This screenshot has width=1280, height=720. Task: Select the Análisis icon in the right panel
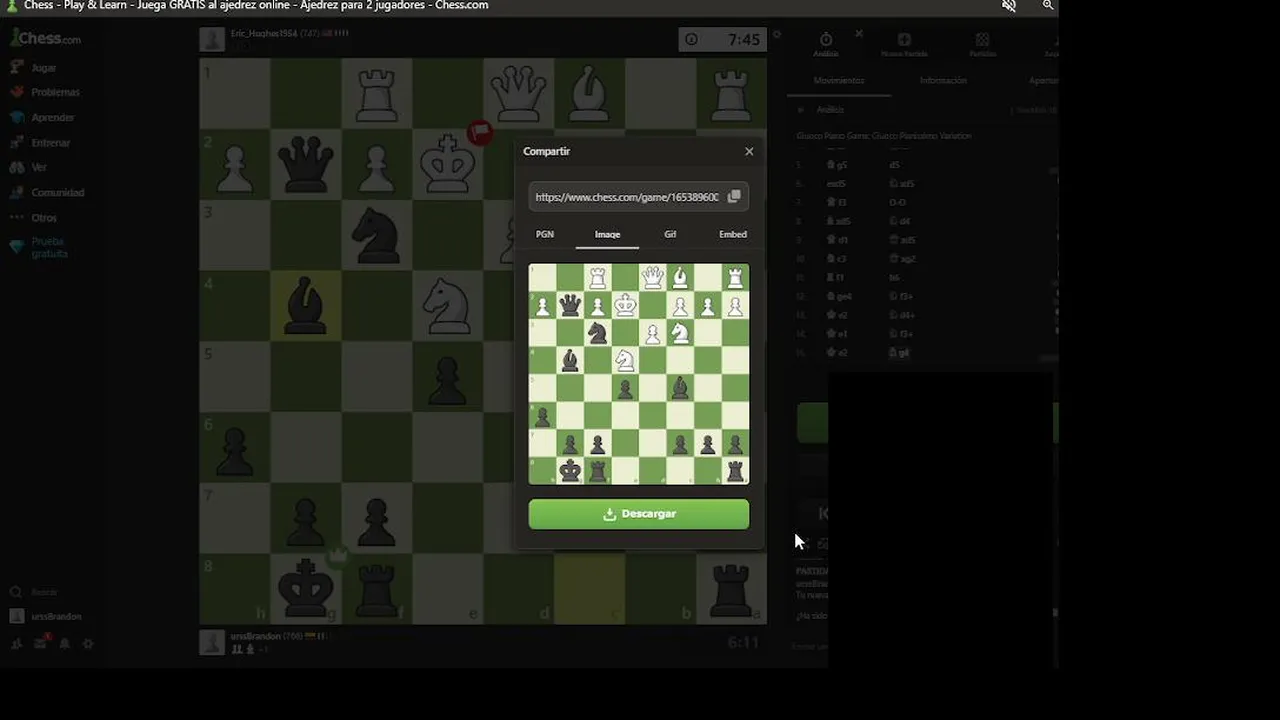tap(826, 45)
